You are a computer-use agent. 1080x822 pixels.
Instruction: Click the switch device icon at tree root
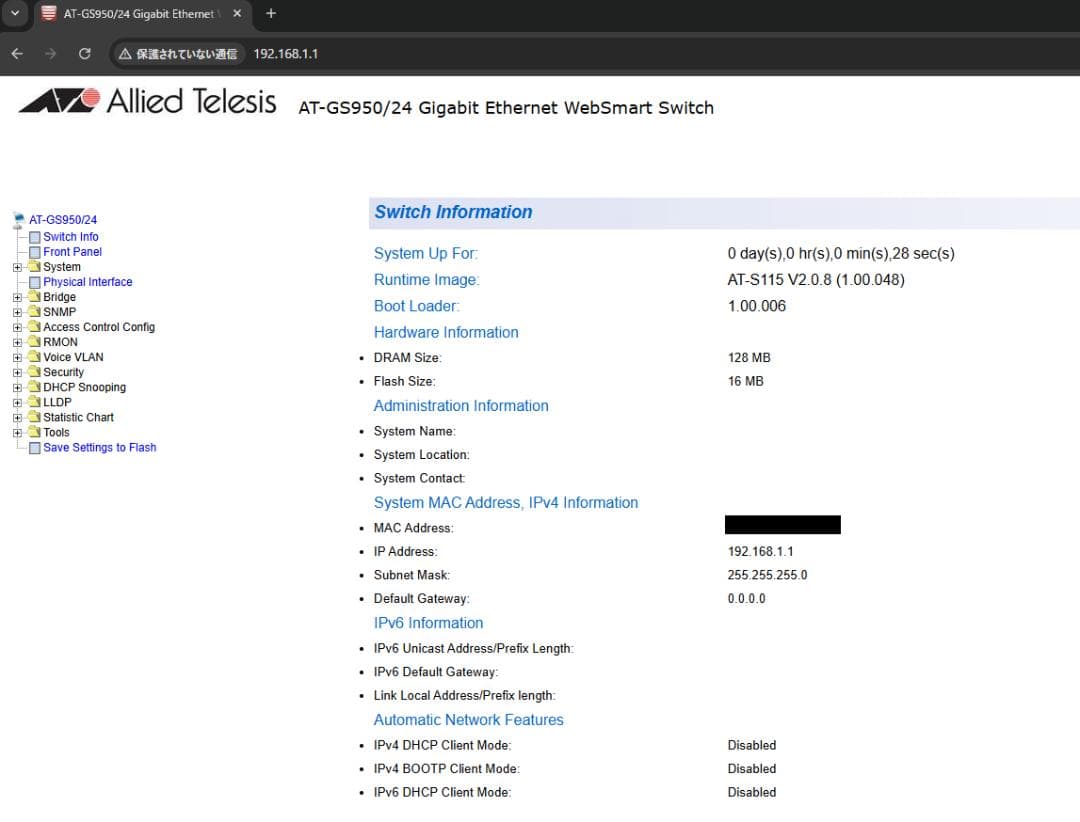point(19,220)
